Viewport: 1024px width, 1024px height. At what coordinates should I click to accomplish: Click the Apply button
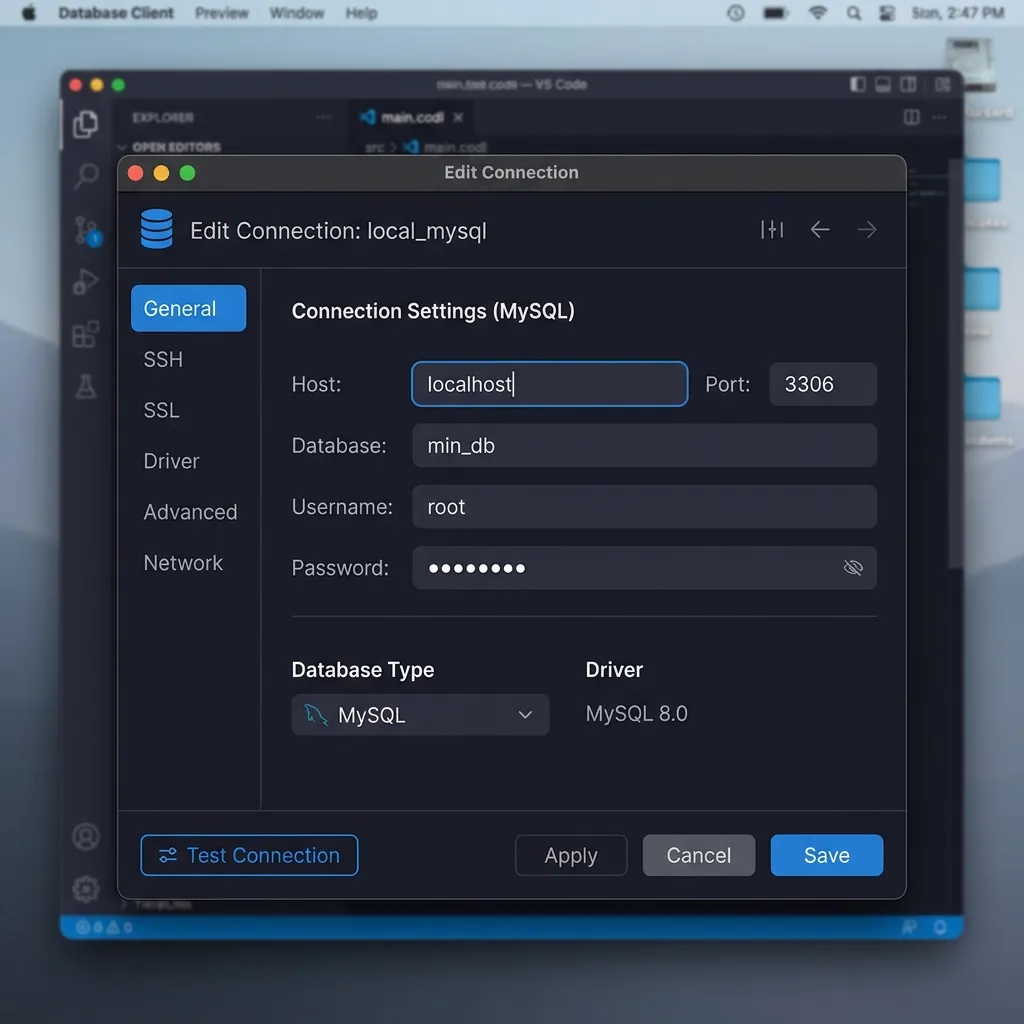571,855
